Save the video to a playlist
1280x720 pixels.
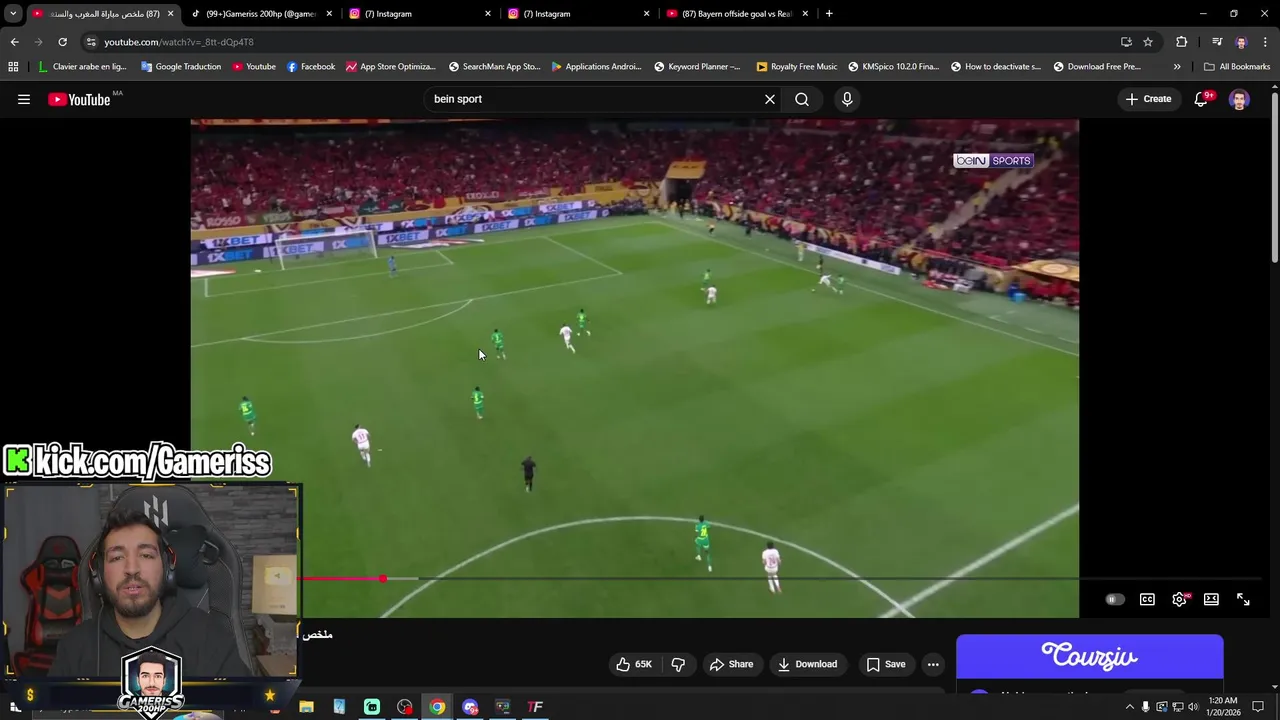click(x=886, y=664)
